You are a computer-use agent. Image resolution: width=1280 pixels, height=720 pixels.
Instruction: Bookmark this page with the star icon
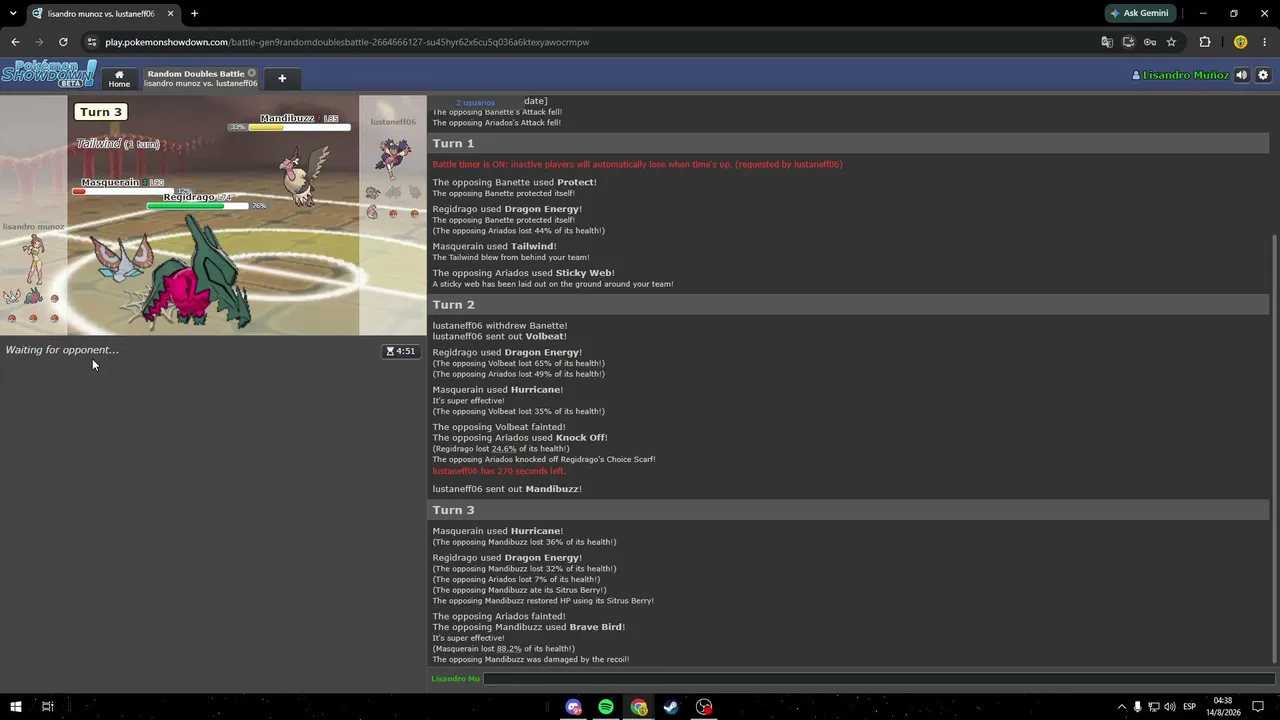(x=1171, y=42)
